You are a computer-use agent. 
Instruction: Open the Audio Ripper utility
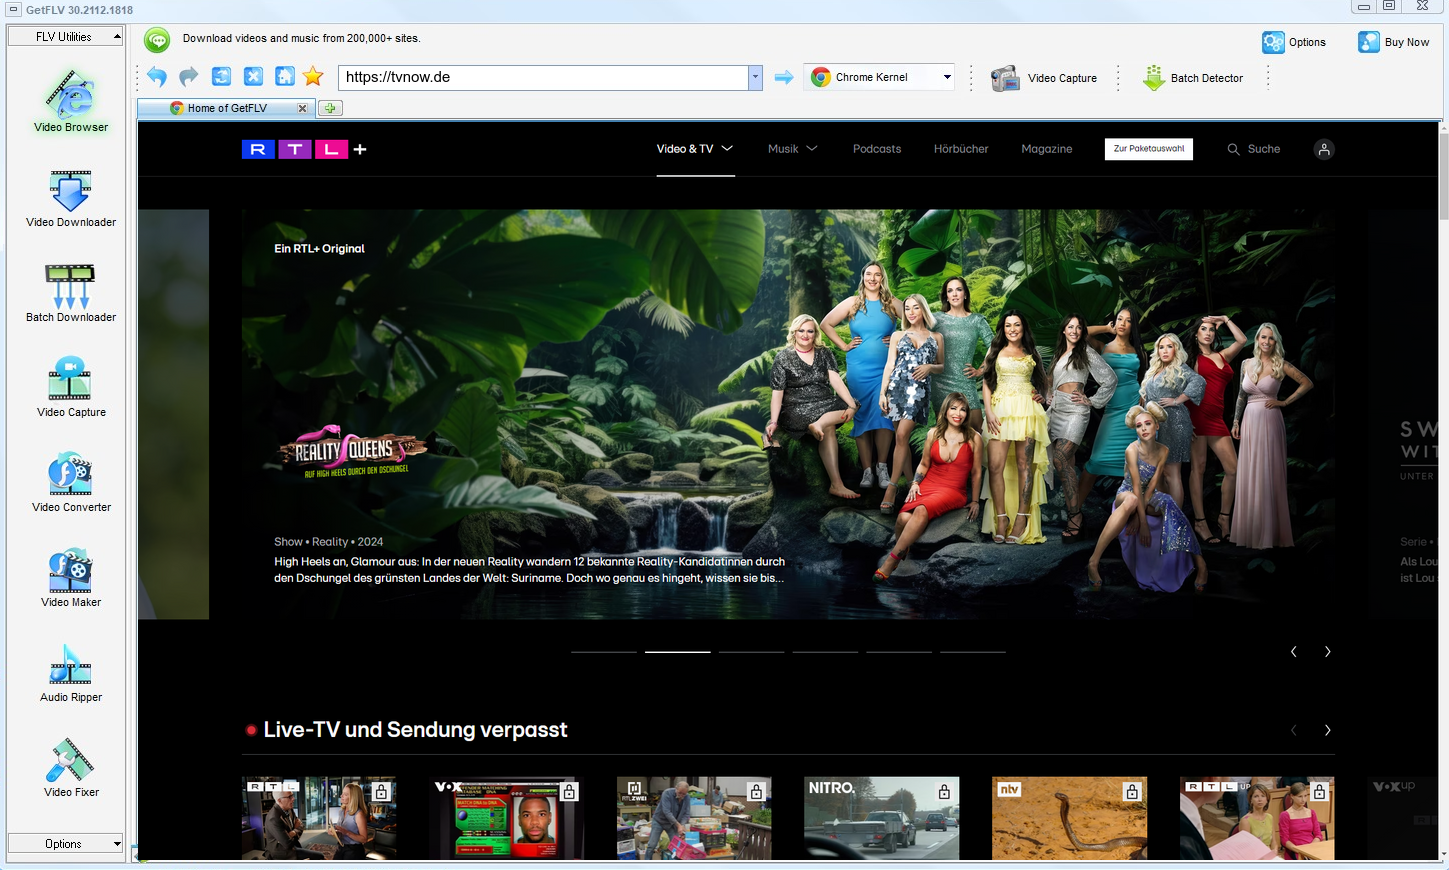(71, 673)
